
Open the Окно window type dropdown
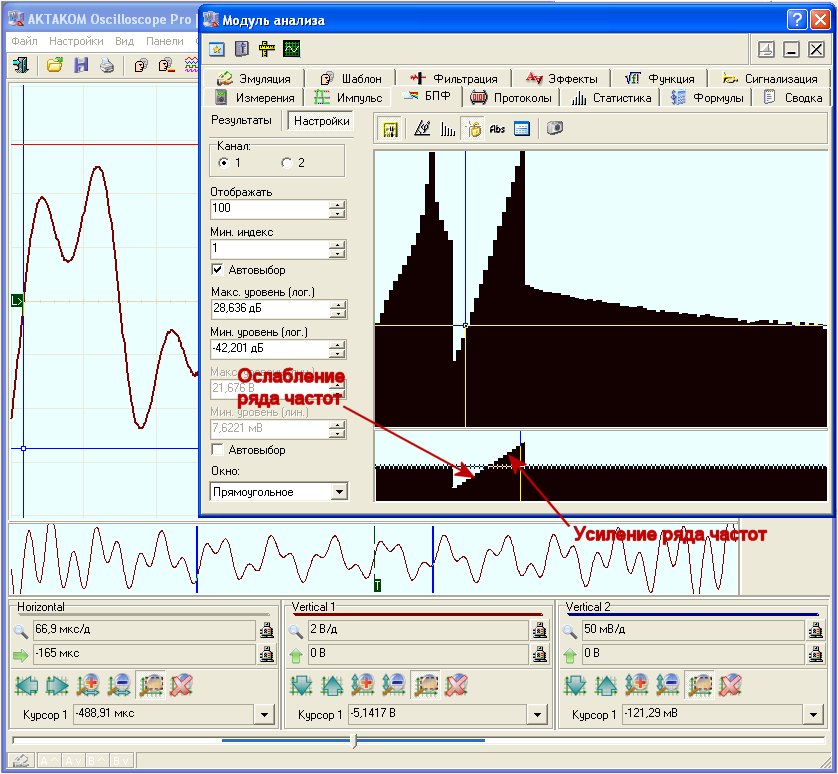[339, 492]
